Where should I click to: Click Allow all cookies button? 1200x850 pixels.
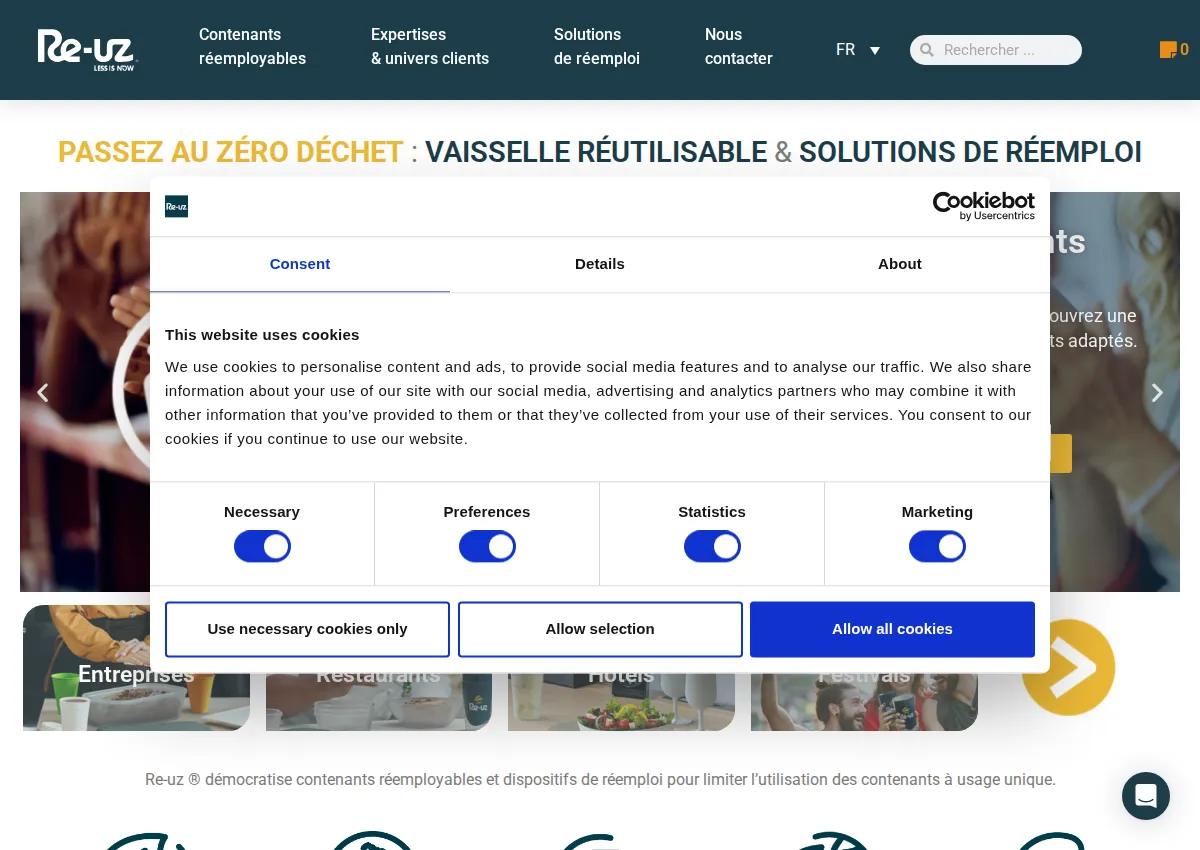(x=892, y=629)
